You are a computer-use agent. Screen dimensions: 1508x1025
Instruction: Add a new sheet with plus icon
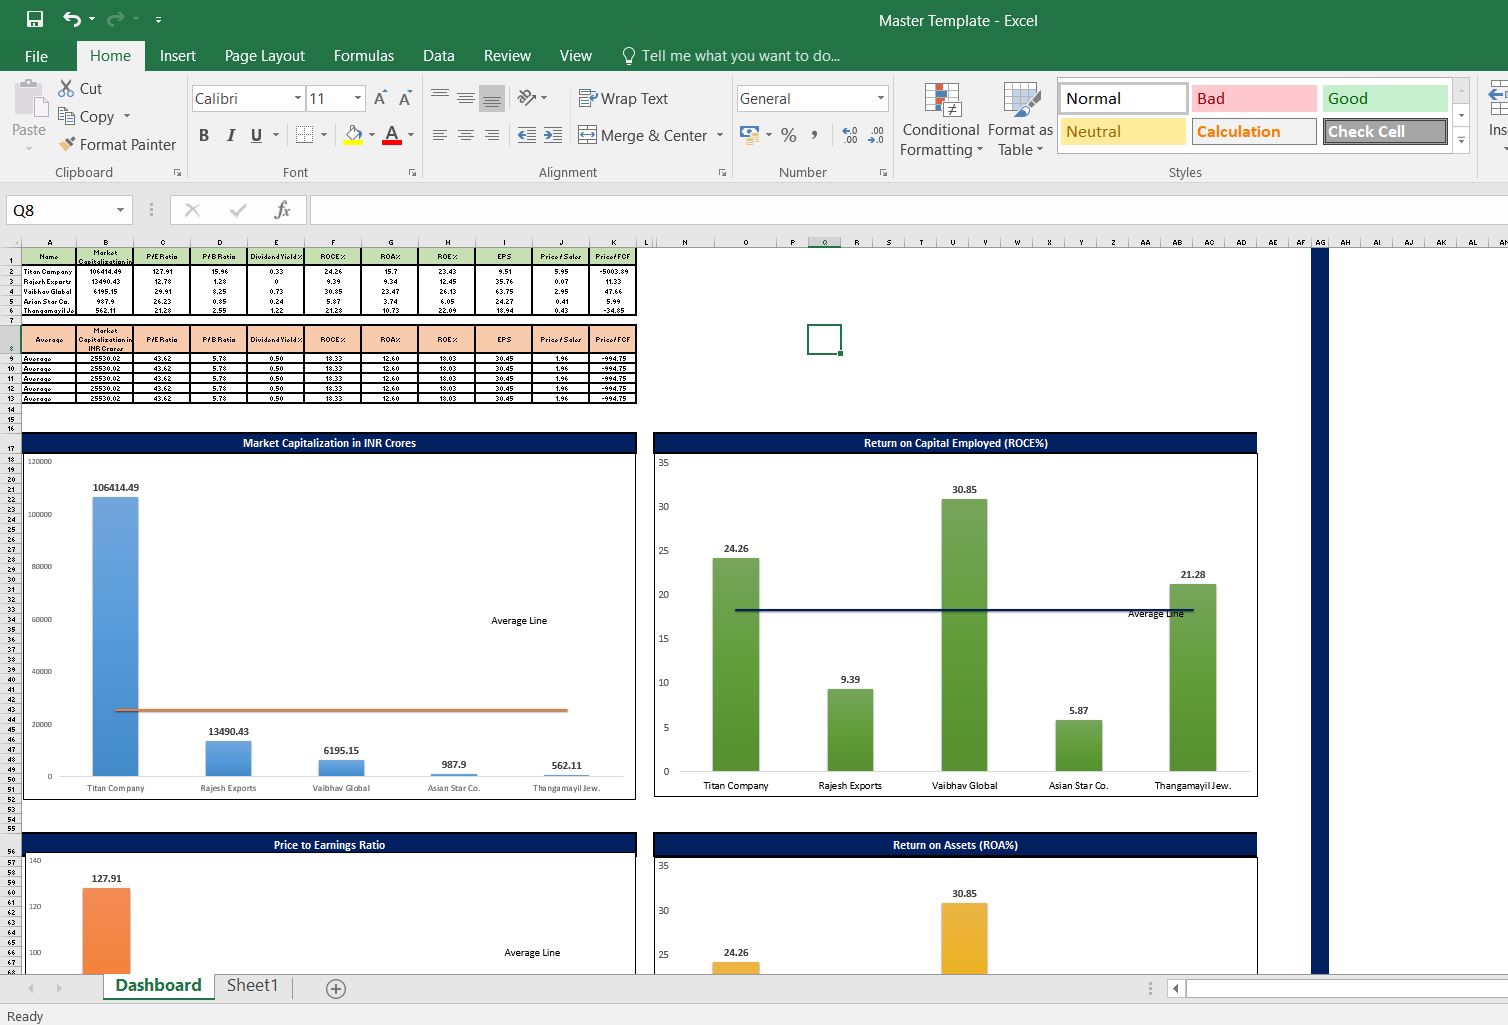(336, 988)
